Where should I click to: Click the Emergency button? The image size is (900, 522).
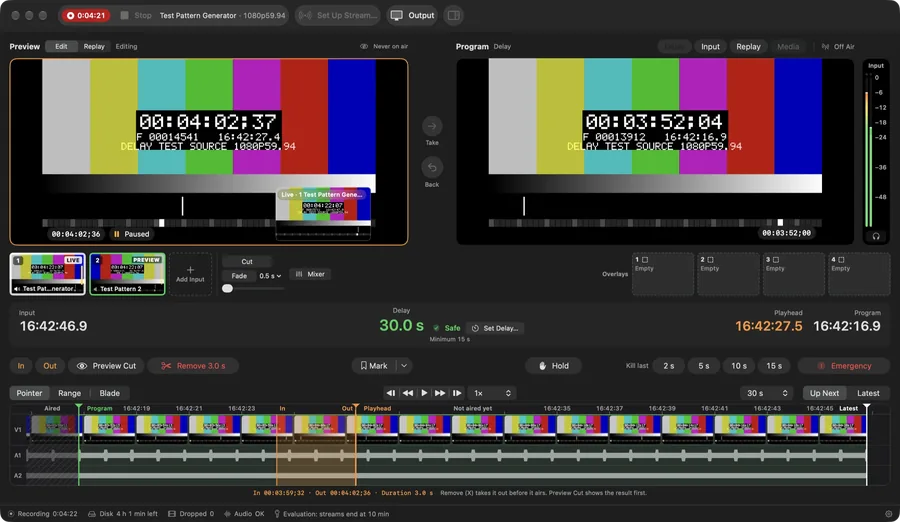coord(844,366)
